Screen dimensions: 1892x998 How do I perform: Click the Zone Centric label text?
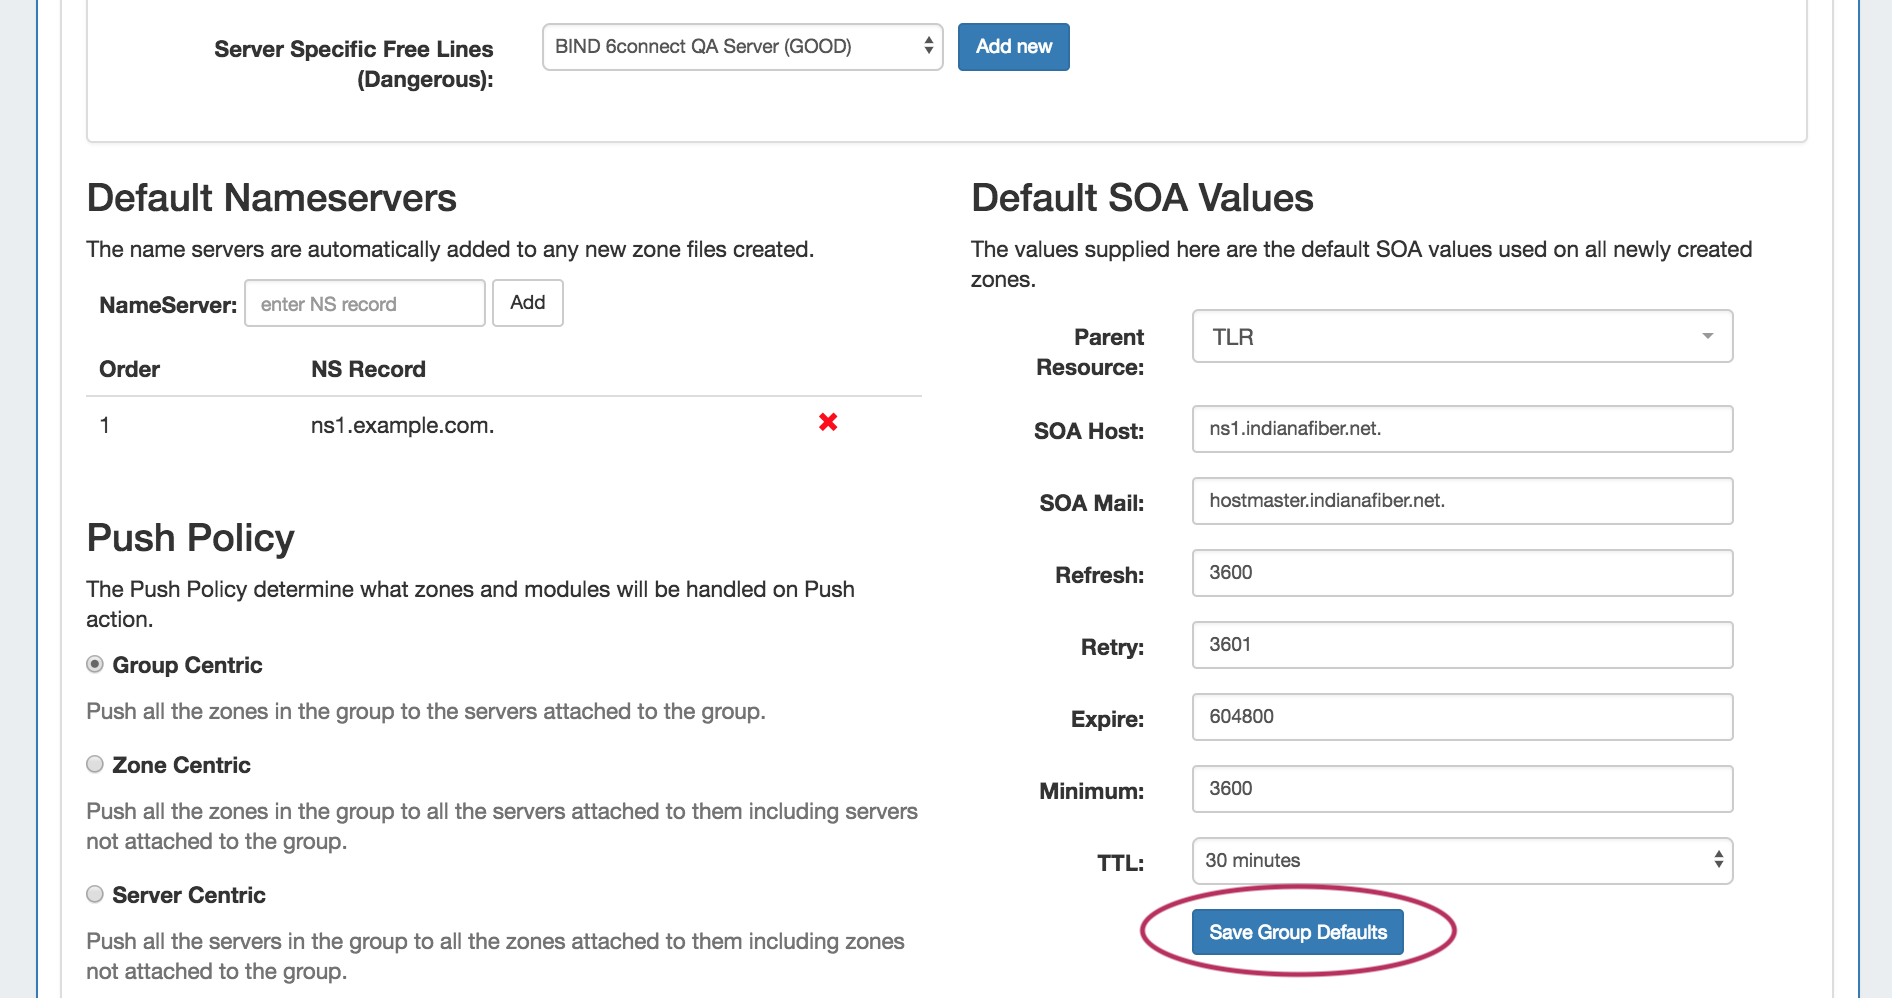[181, 766]
